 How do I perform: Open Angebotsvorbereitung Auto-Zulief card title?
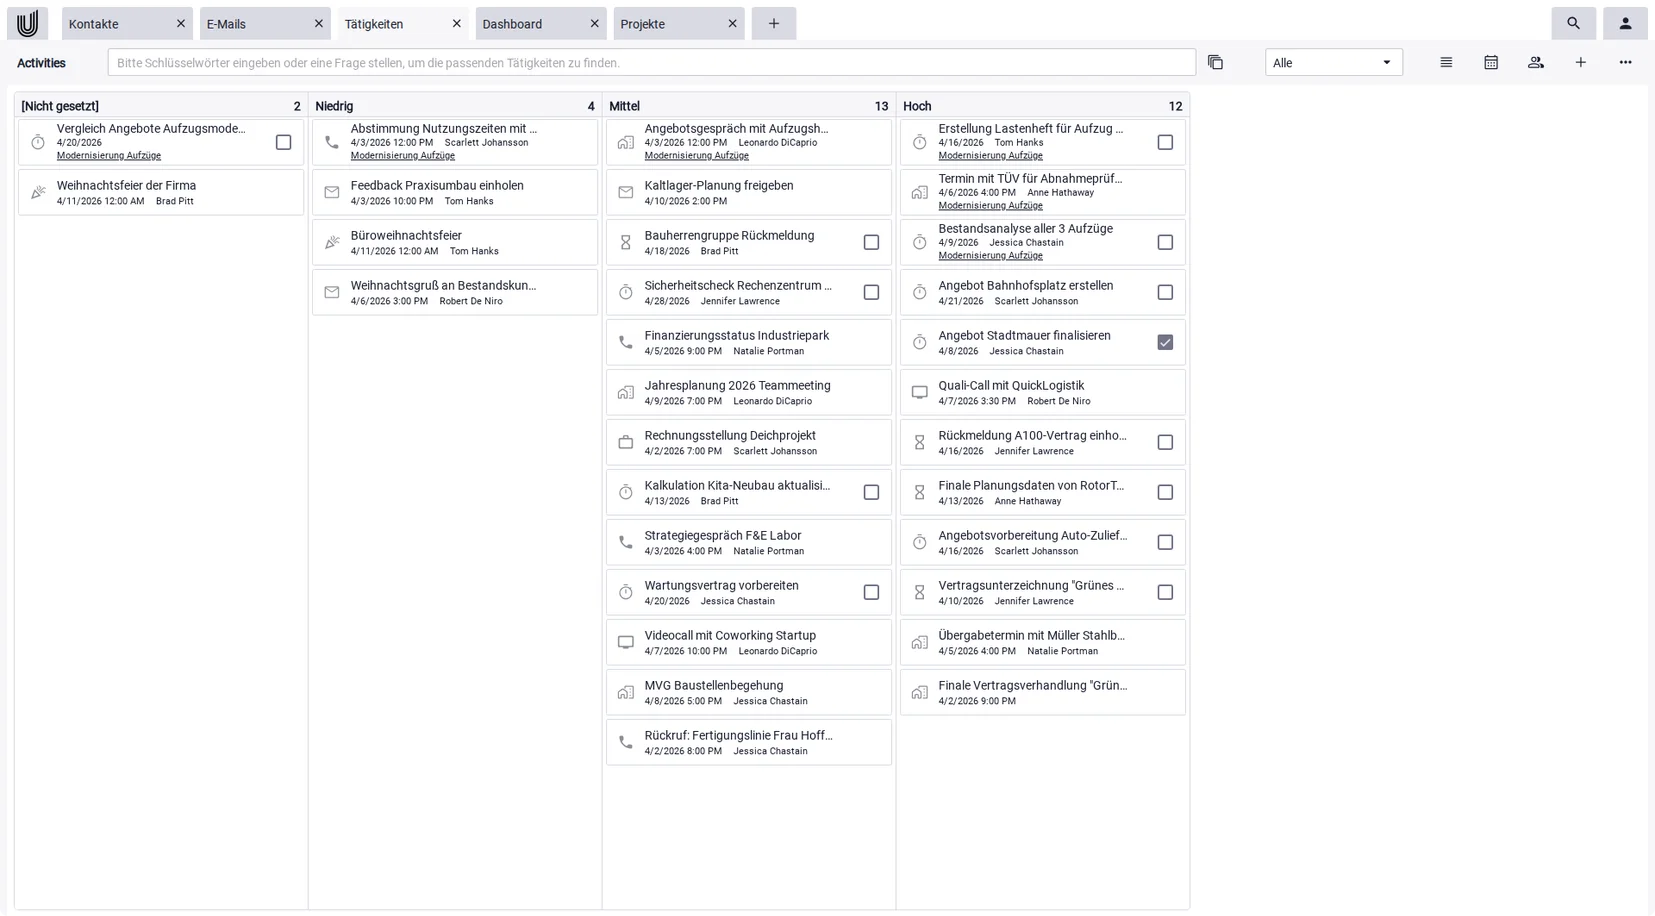coord(1033,535)
